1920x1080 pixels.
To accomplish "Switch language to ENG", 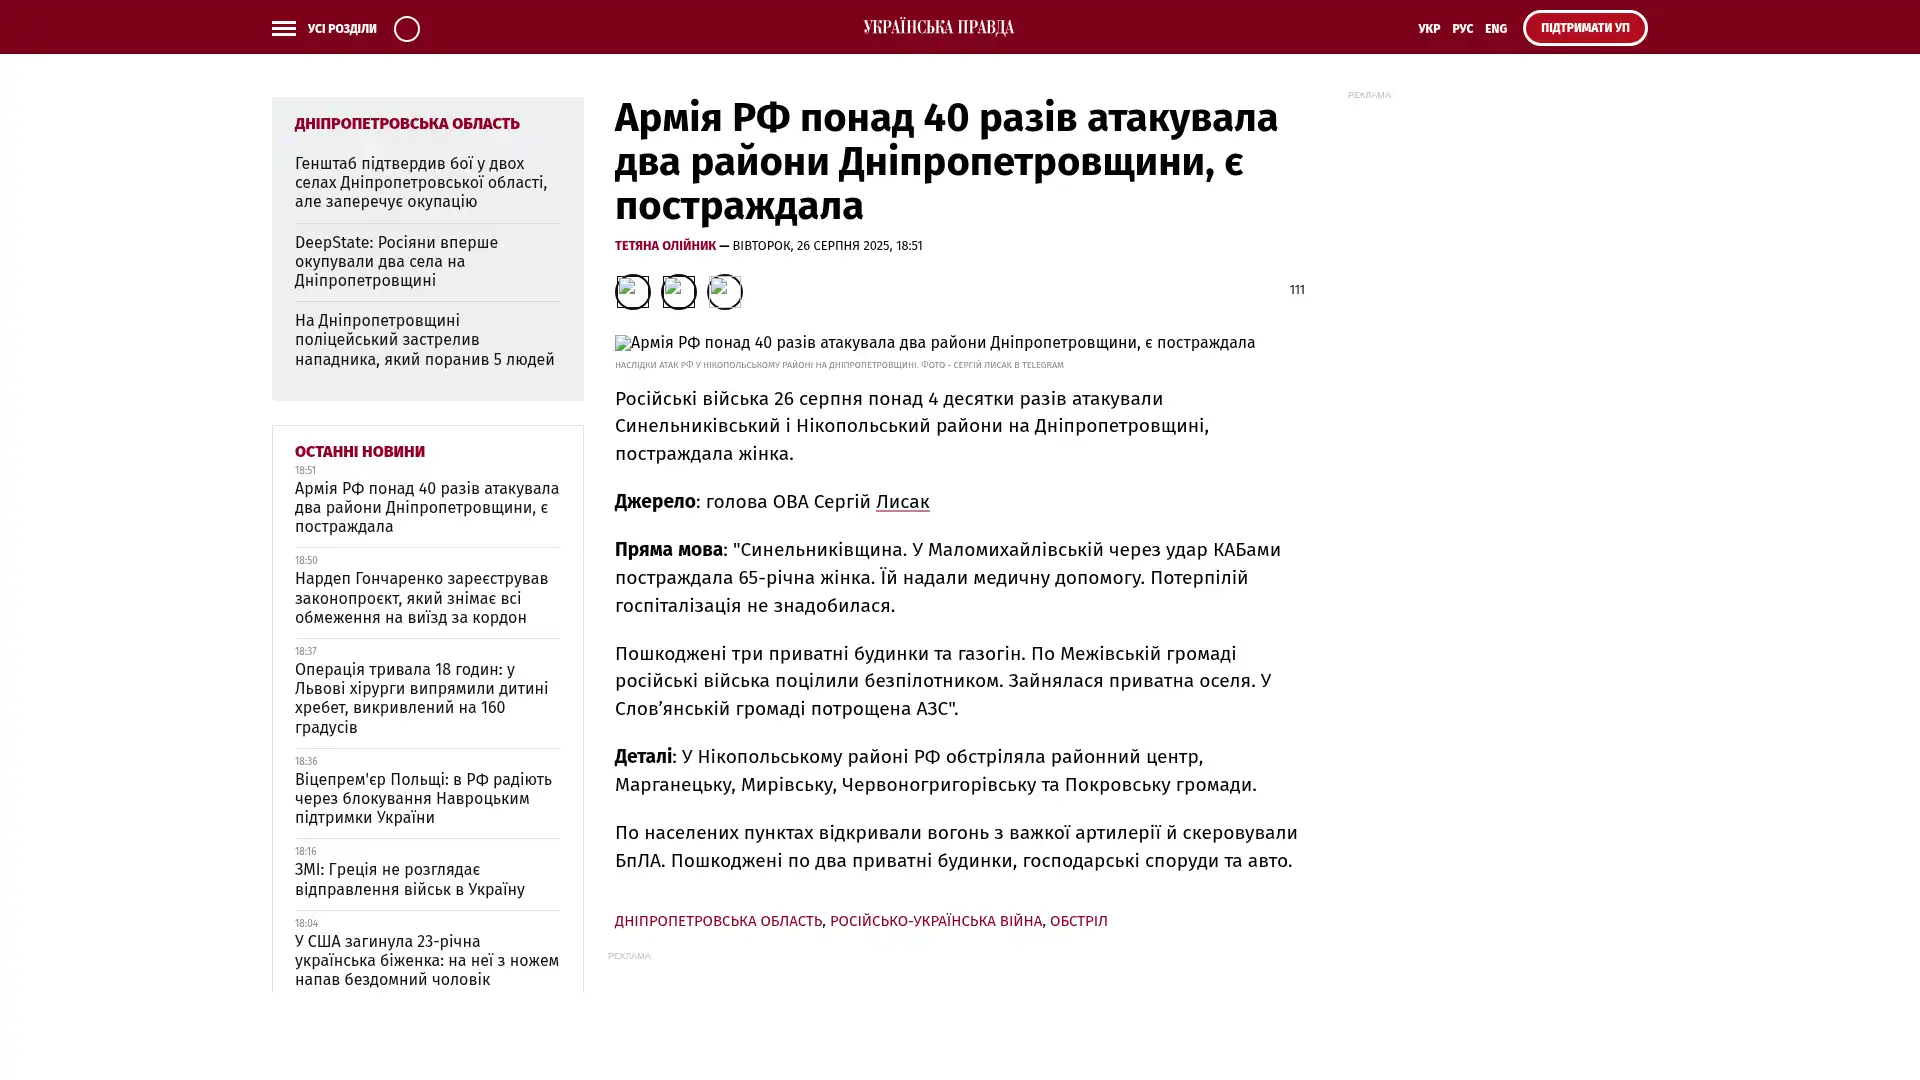I will [x=1495, y=29].
